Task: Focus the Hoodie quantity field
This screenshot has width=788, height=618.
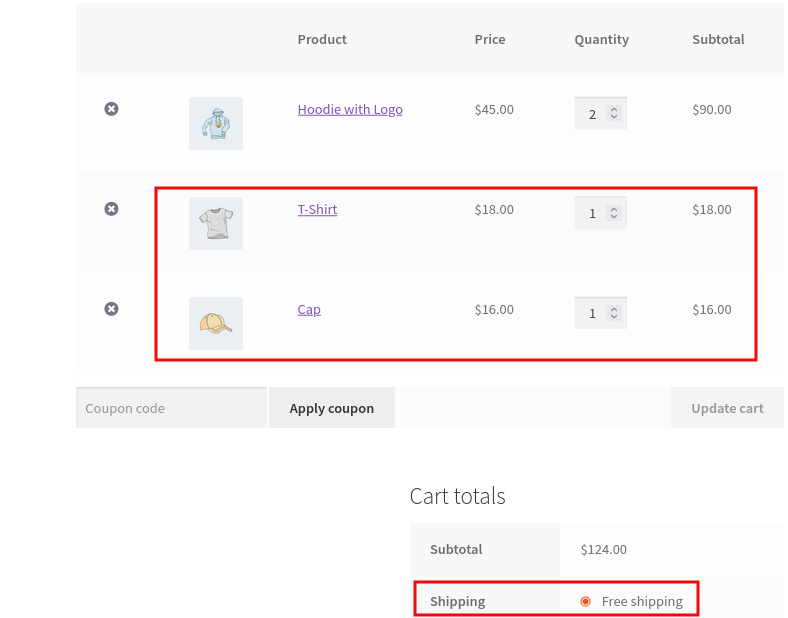Action: pyautogui.click(x=591, y=114)
